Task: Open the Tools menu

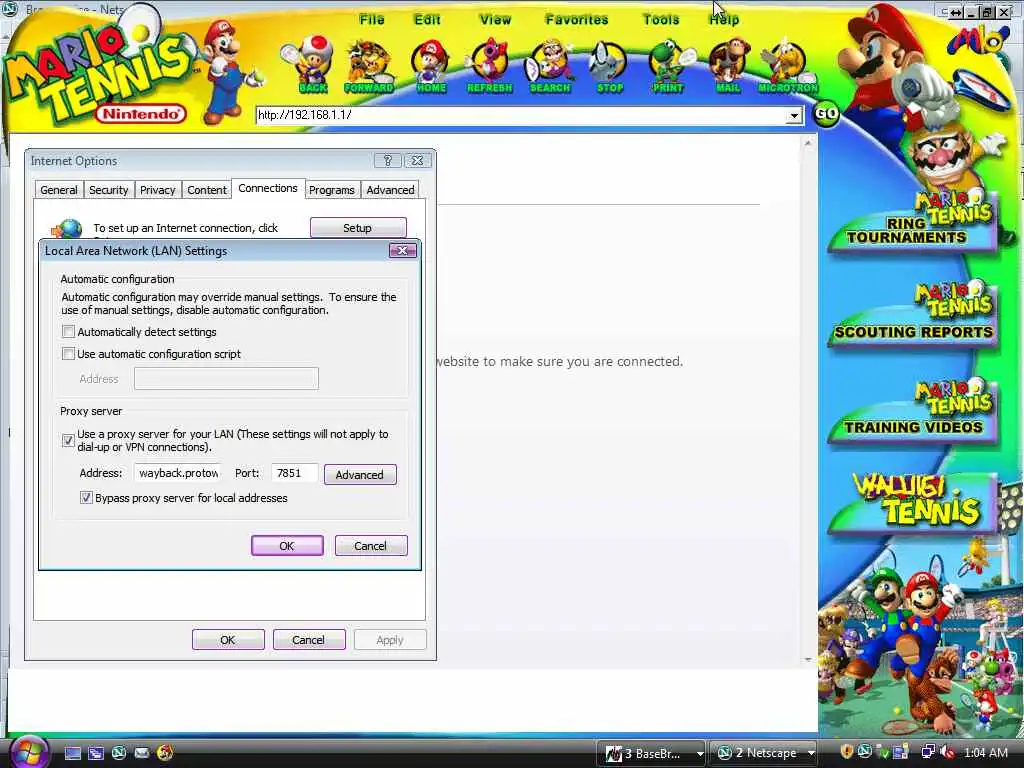Action: (x=661, y=20)
